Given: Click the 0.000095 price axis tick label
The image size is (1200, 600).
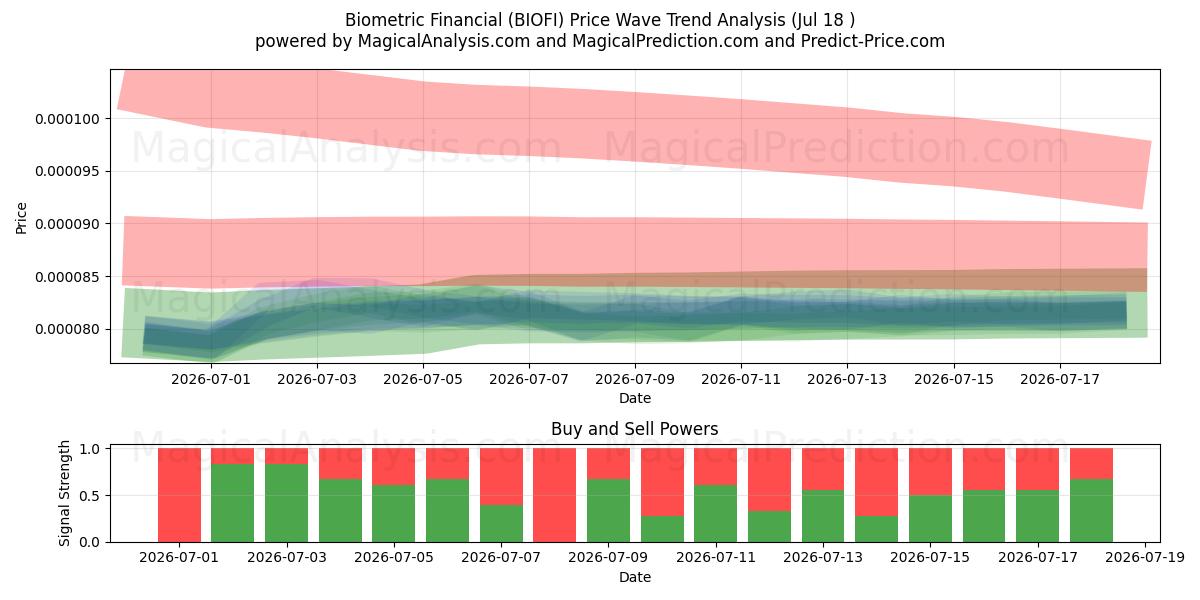Looking at the screenshot, I should tap(68, 171).
